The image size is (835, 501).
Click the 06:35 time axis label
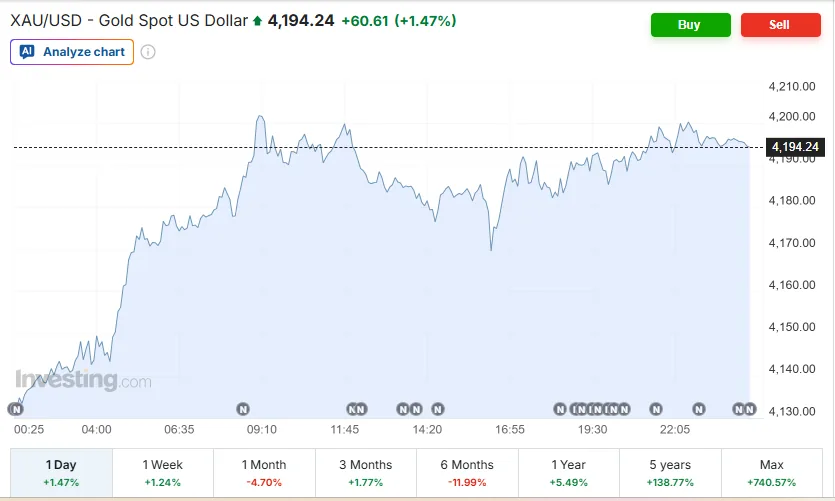[179, 430]
